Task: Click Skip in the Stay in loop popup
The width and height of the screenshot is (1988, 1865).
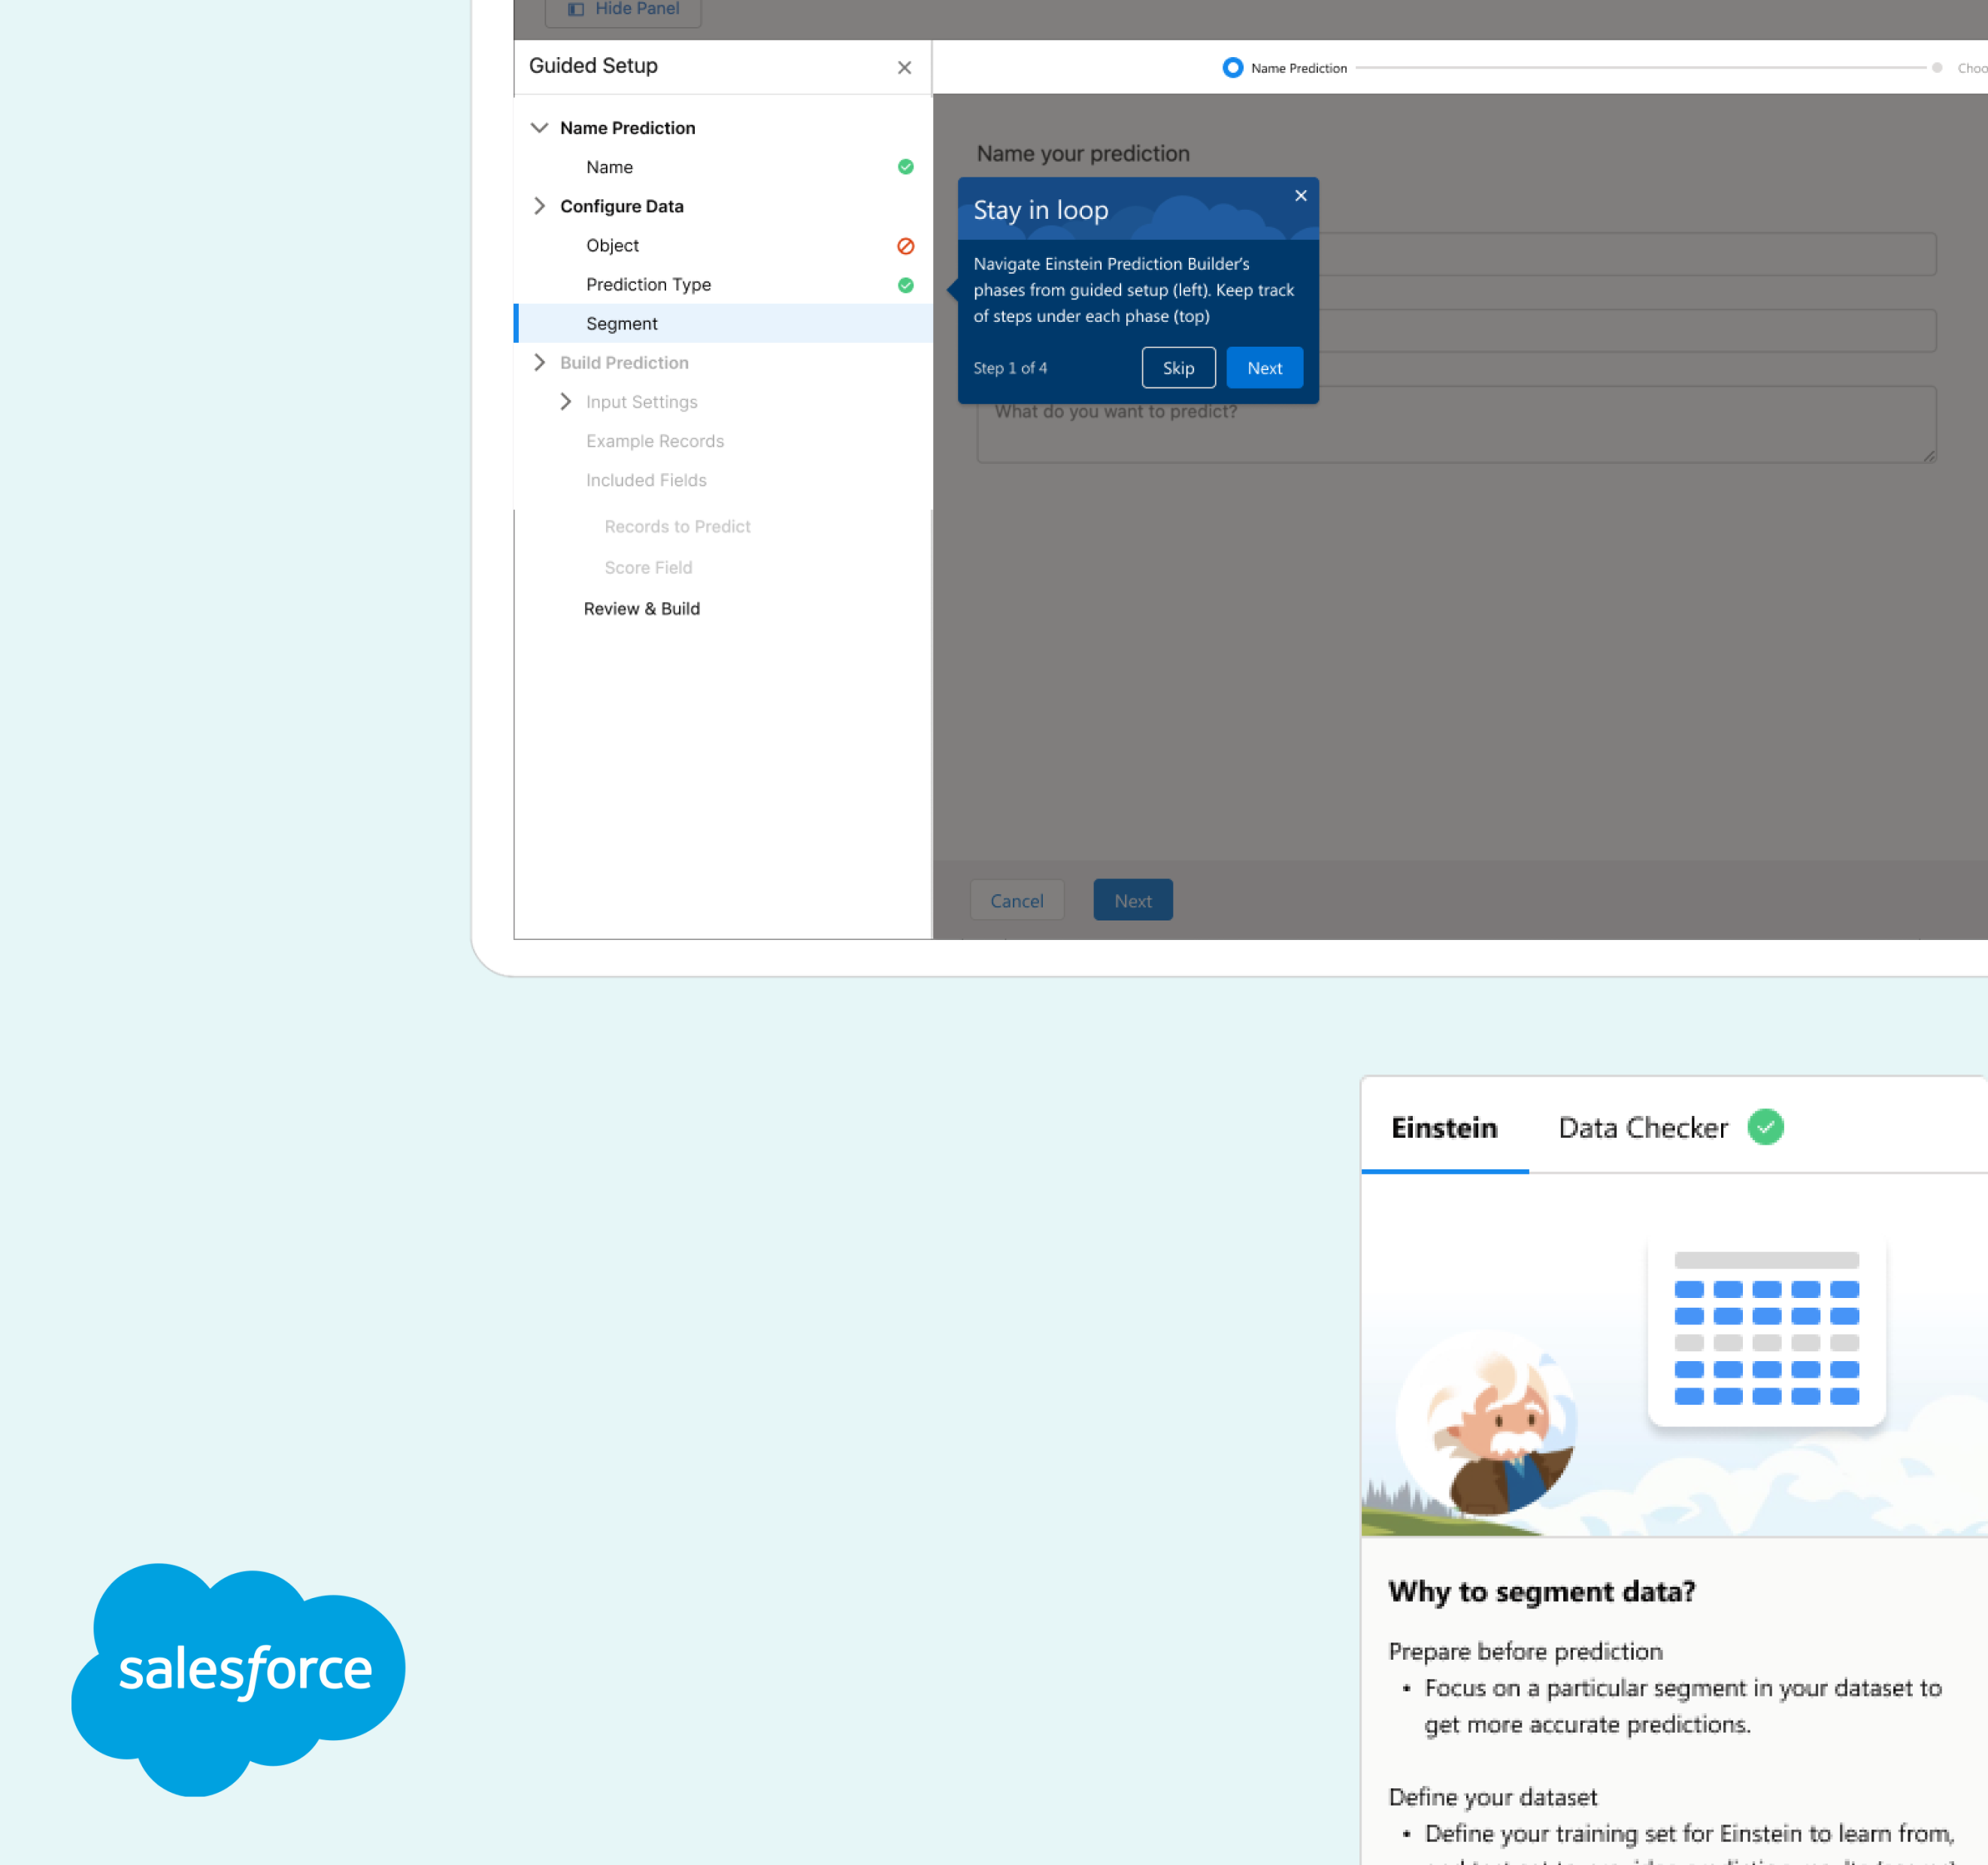Action: pos(1178,367)
